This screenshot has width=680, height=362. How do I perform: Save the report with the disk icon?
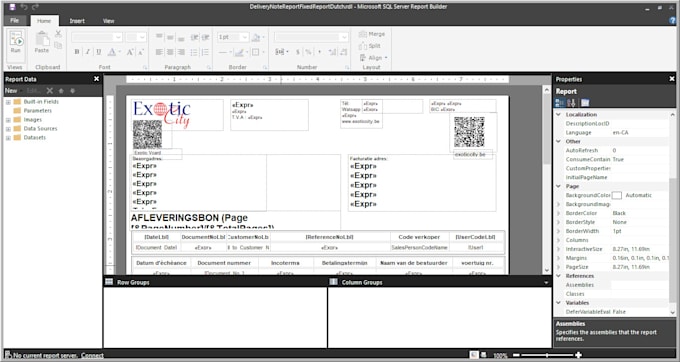coord(12,7)
